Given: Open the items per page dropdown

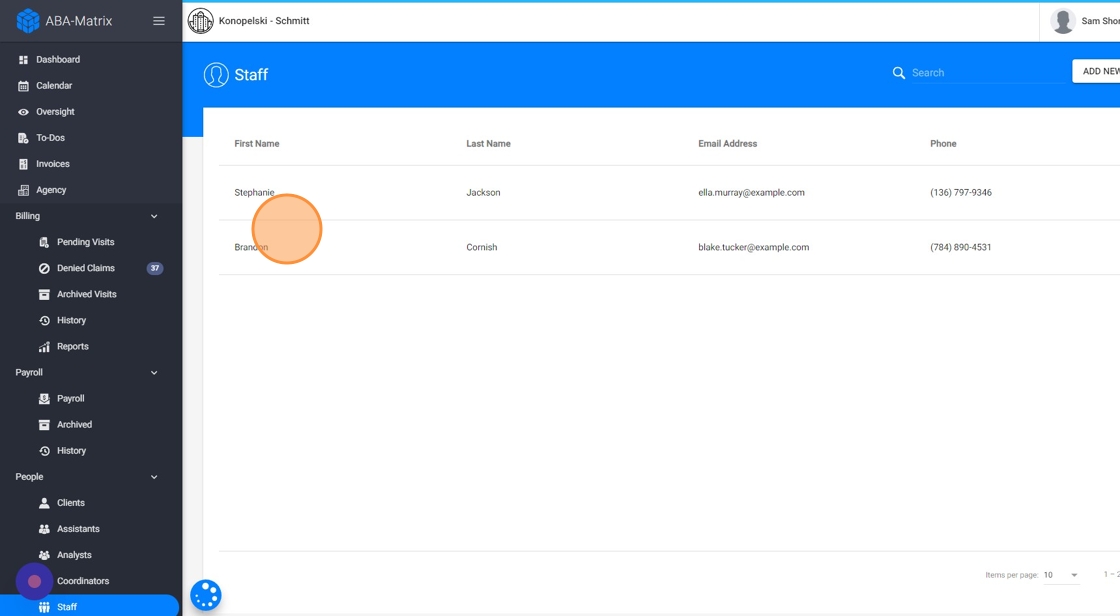Looking at the screenshot, I should click(1061, 575).
